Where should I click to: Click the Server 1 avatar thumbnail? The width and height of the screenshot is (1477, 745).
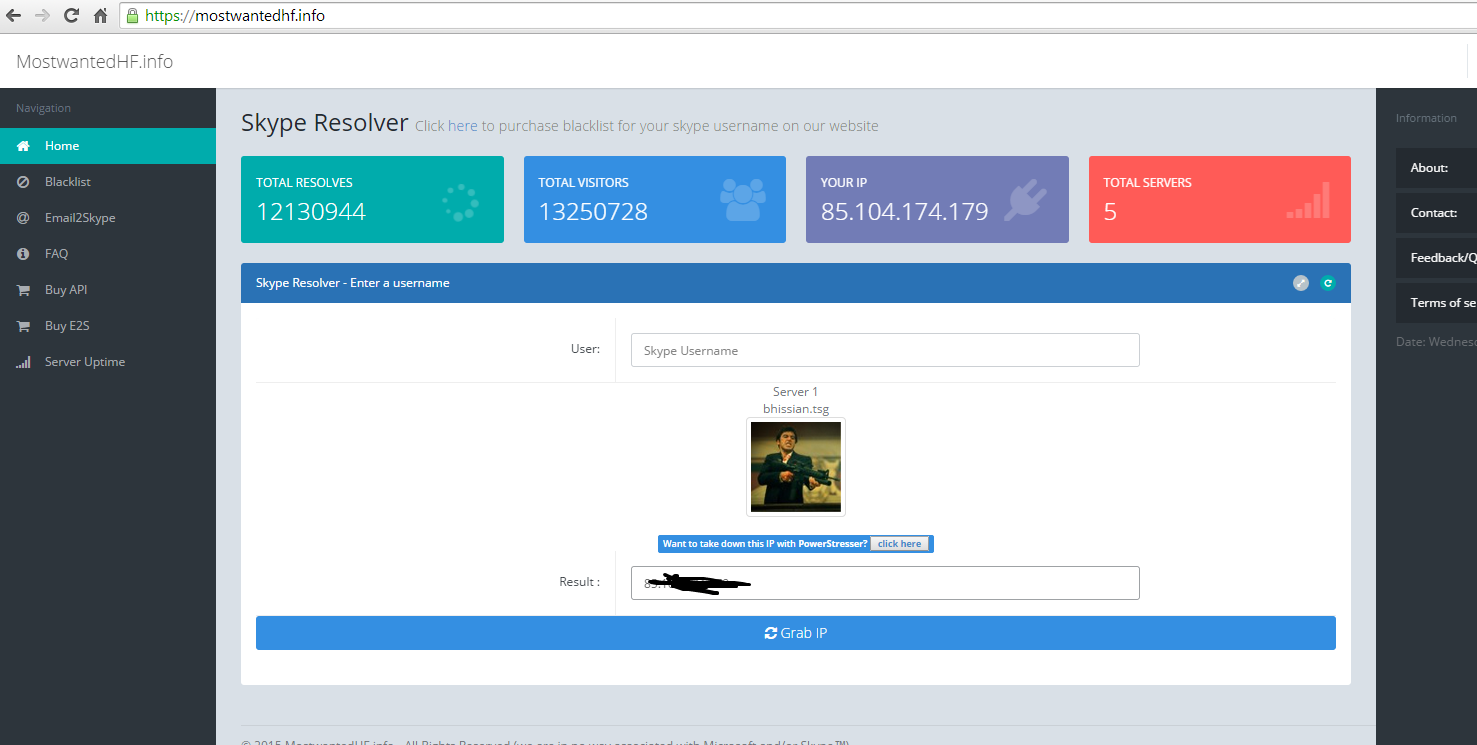(796, 467)
